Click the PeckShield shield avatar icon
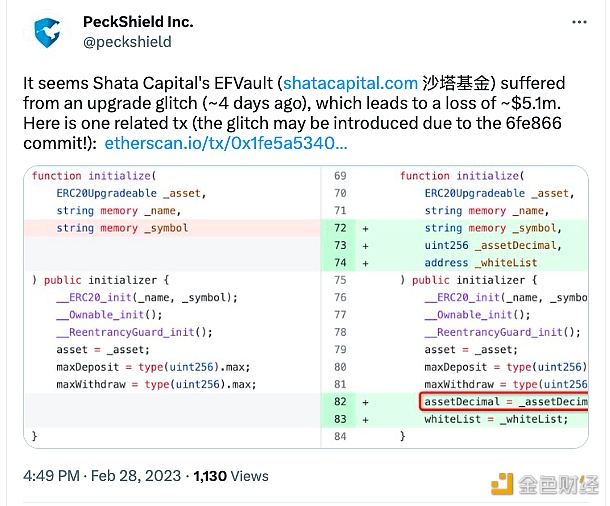Screen dimensions: 610x506 point(47,33)
